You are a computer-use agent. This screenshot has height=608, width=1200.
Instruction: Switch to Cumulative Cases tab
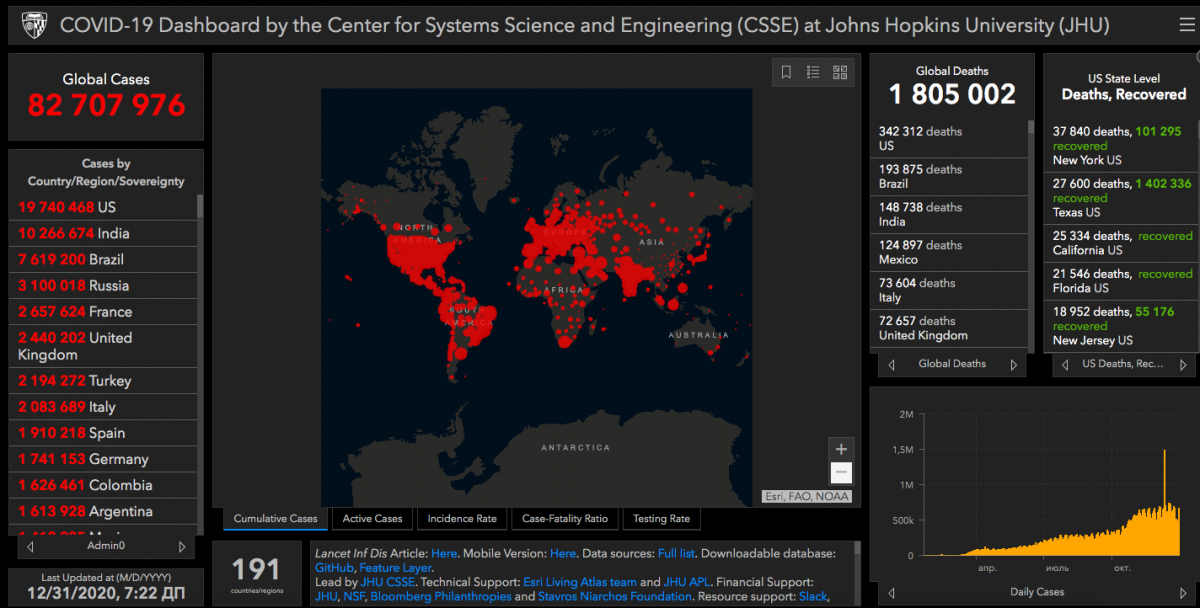point(276,518)
